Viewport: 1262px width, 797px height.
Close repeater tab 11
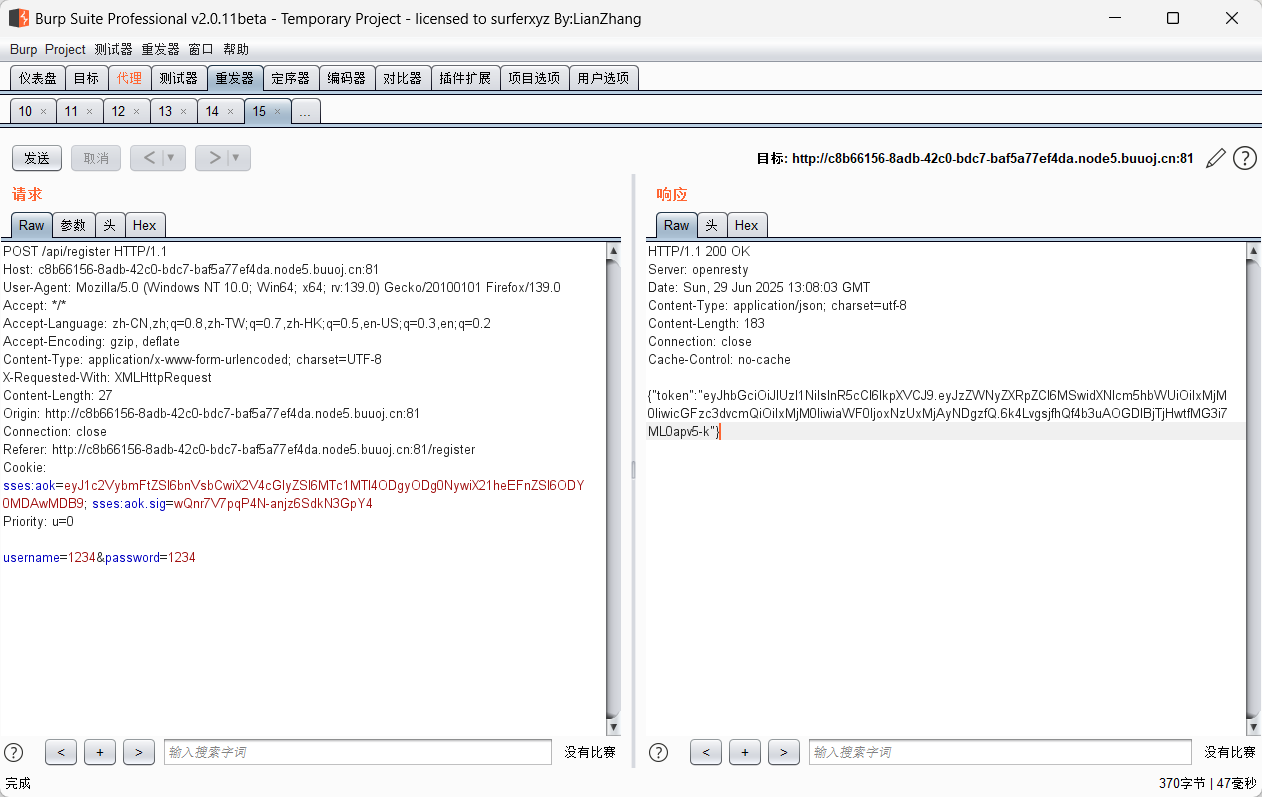(x=90, y=112)
